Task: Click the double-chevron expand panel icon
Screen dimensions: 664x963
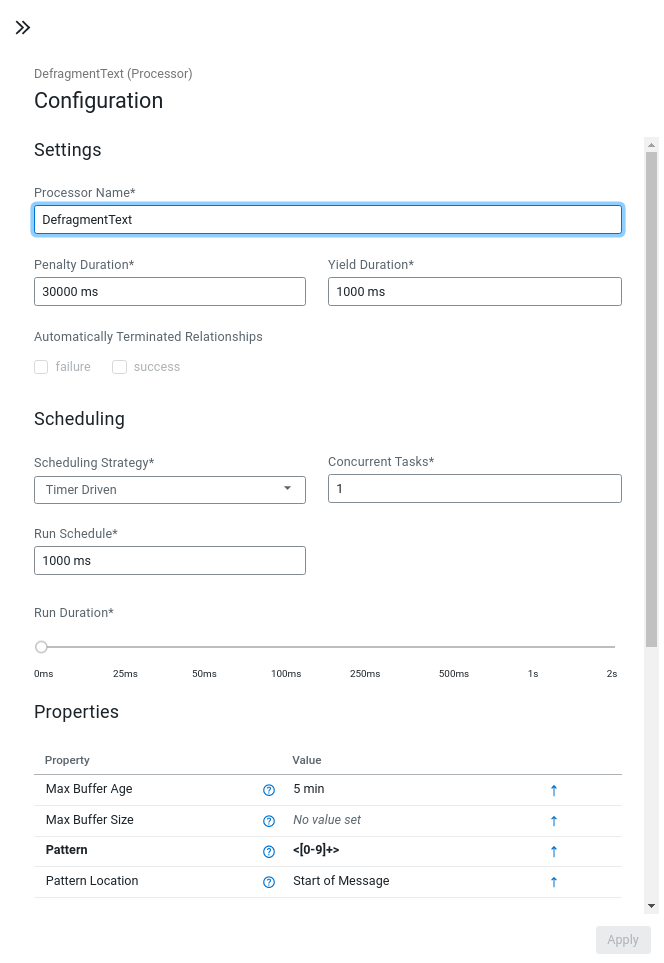Action: (23, 28)
